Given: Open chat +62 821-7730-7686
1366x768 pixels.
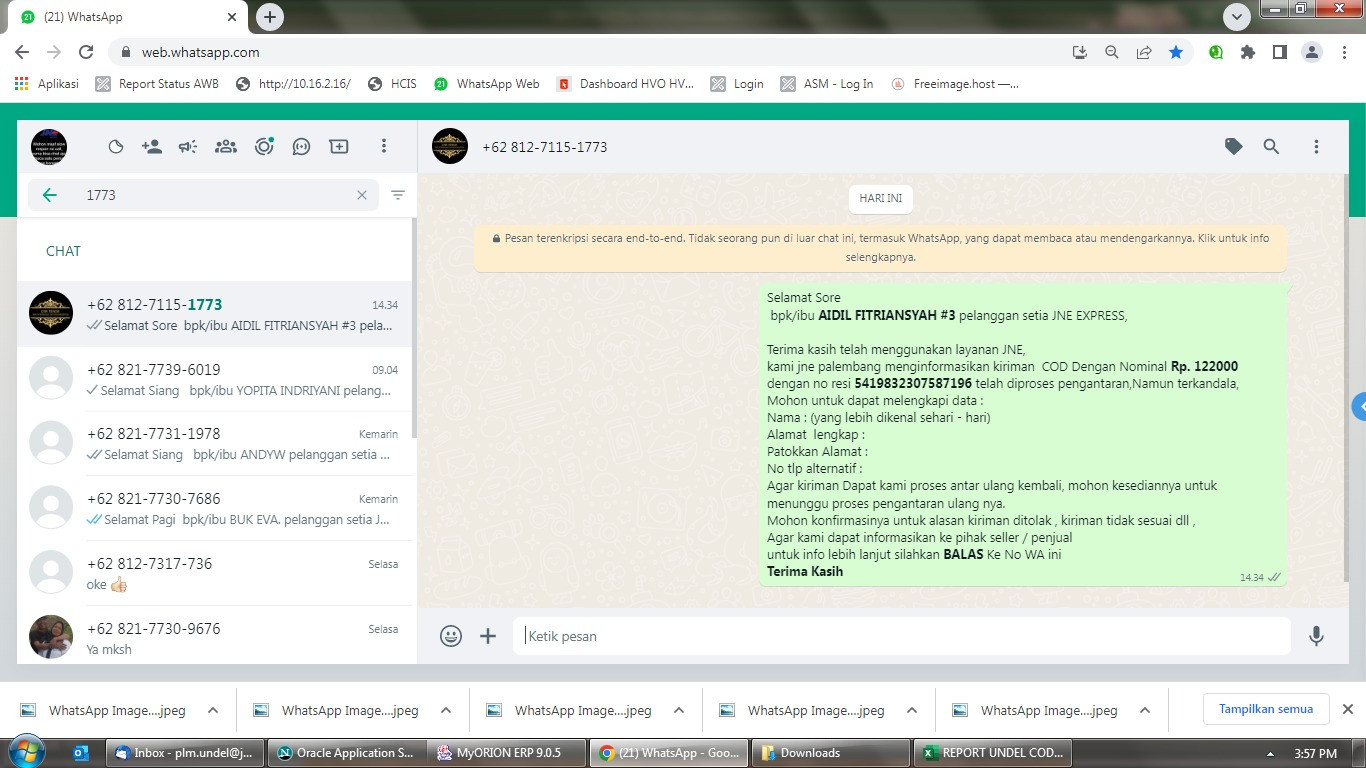Looking at the screenshot, I should tap(216, 509).
